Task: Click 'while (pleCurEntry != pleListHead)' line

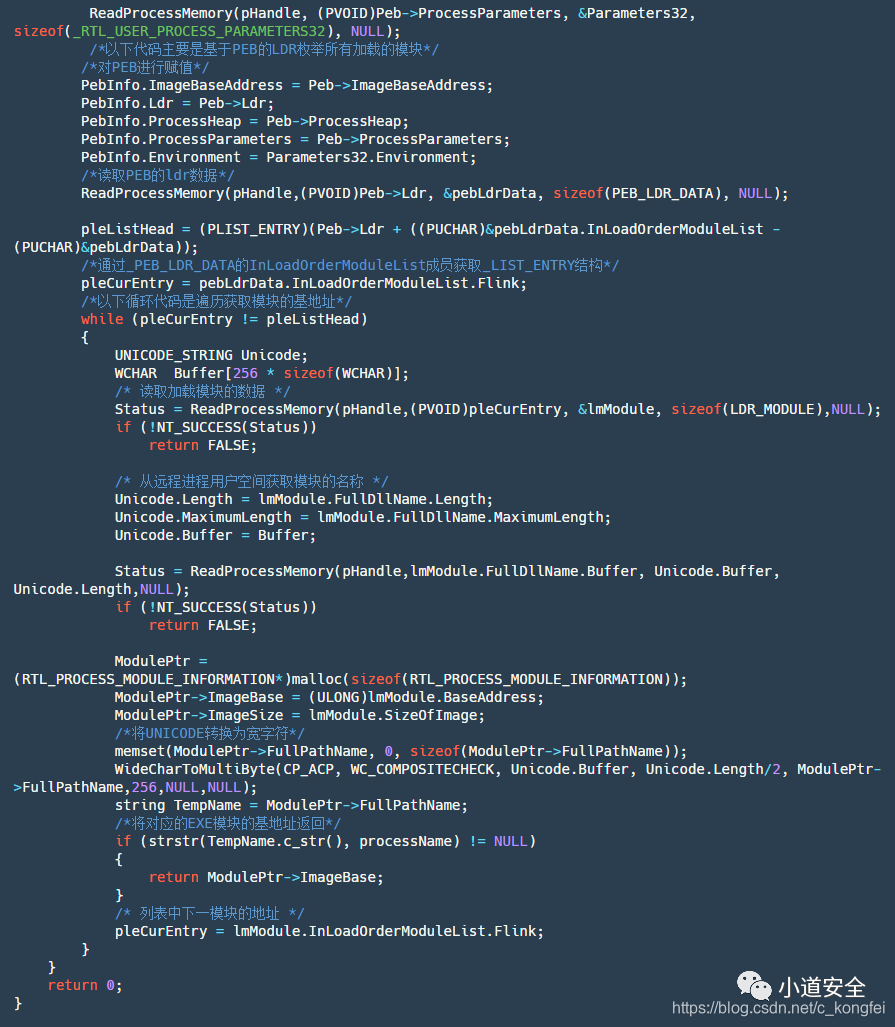Action: [x=224, y=320]
